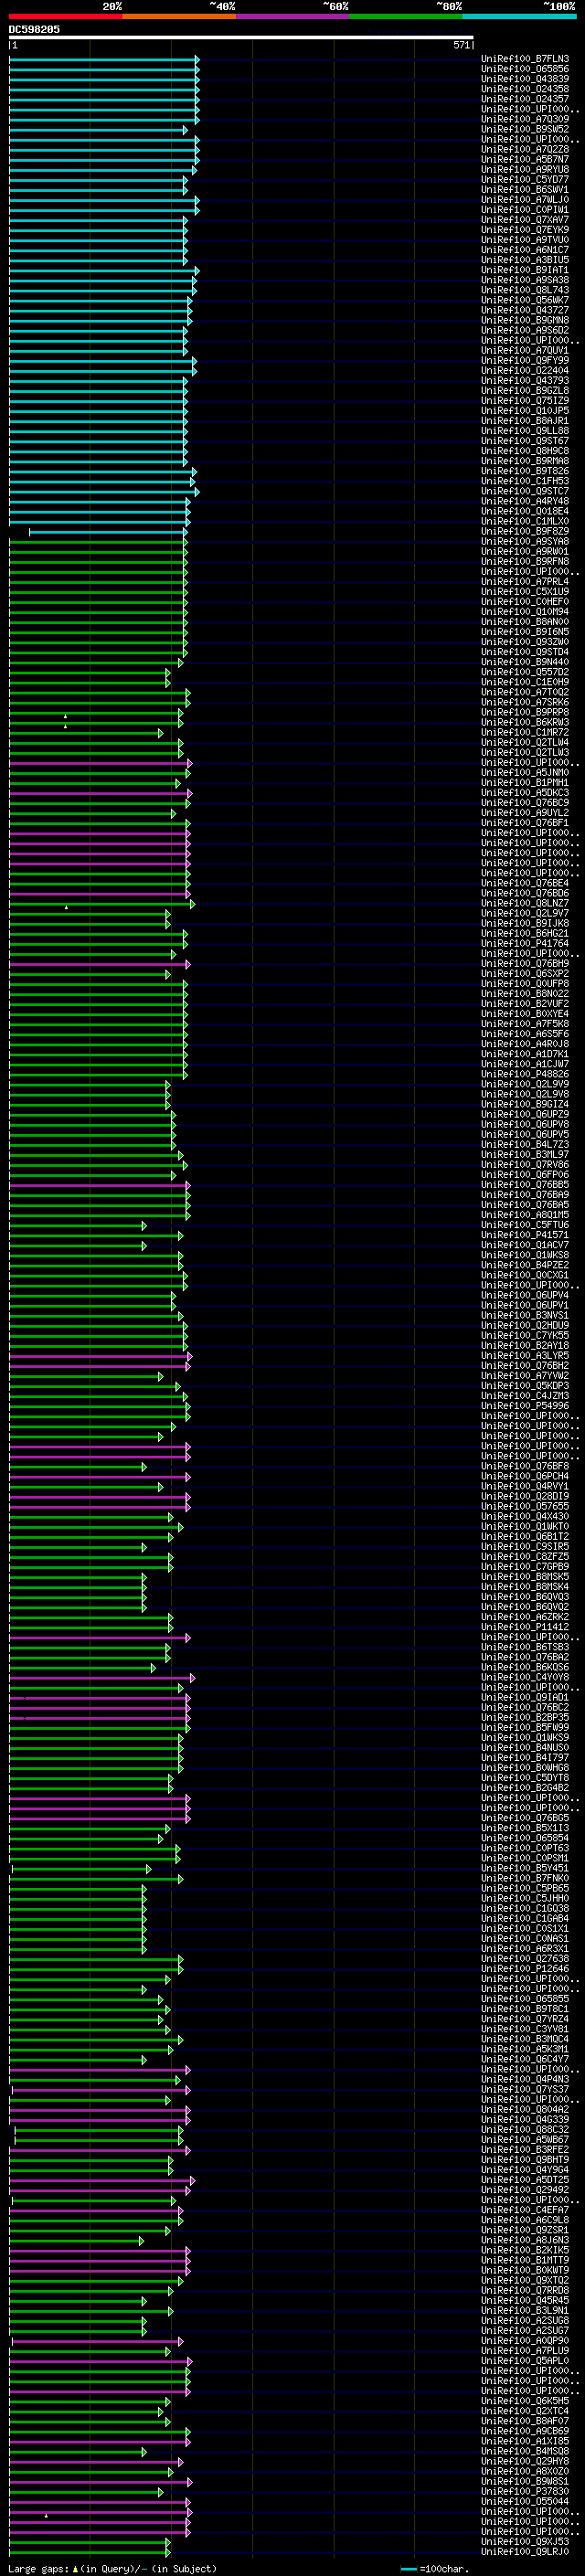Screen dimensions: 585x2576
Task: Click the query name DC598205
Action: 34,29
